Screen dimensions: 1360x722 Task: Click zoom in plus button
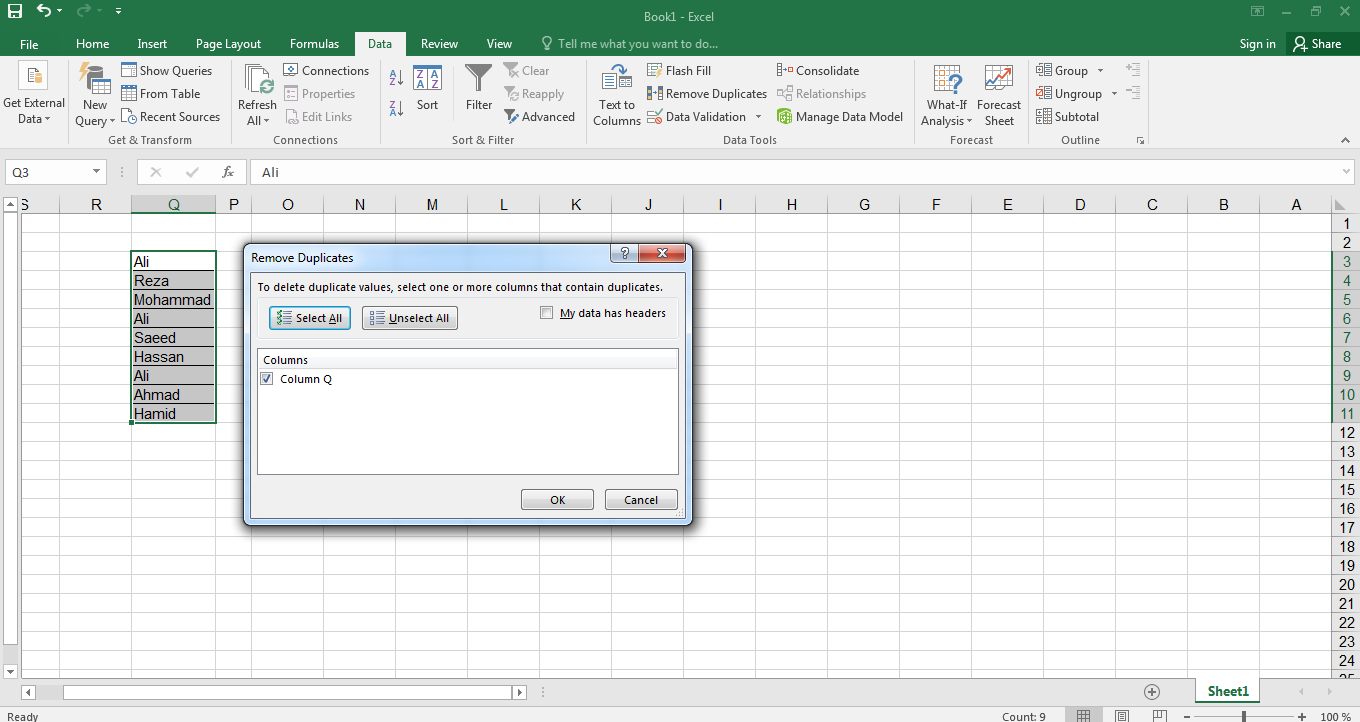click(1301, 716)
